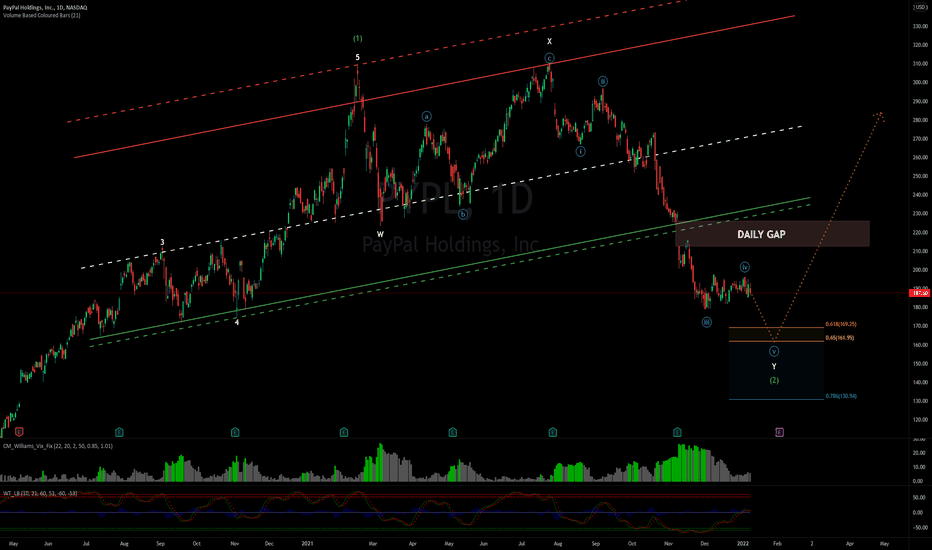This screenshot has height=550, width=932.
Task: Select the circled 'v' wave label above Y
Action: pos(774,351)
